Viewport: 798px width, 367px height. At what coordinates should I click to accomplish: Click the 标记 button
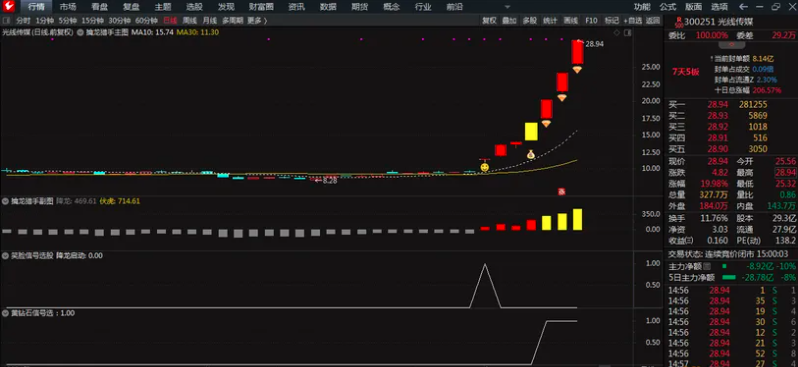(611, 21)
